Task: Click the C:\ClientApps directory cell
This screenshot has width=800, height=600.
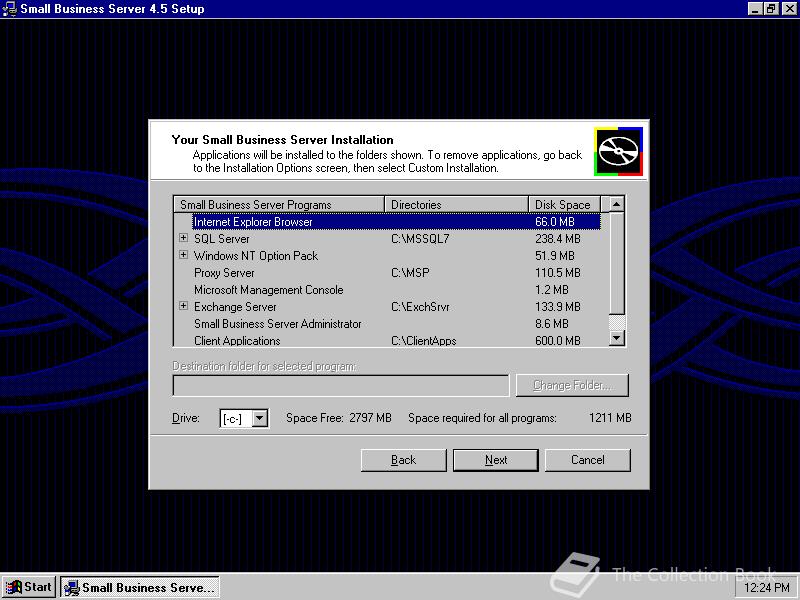Action: click(x=423, y=341)
